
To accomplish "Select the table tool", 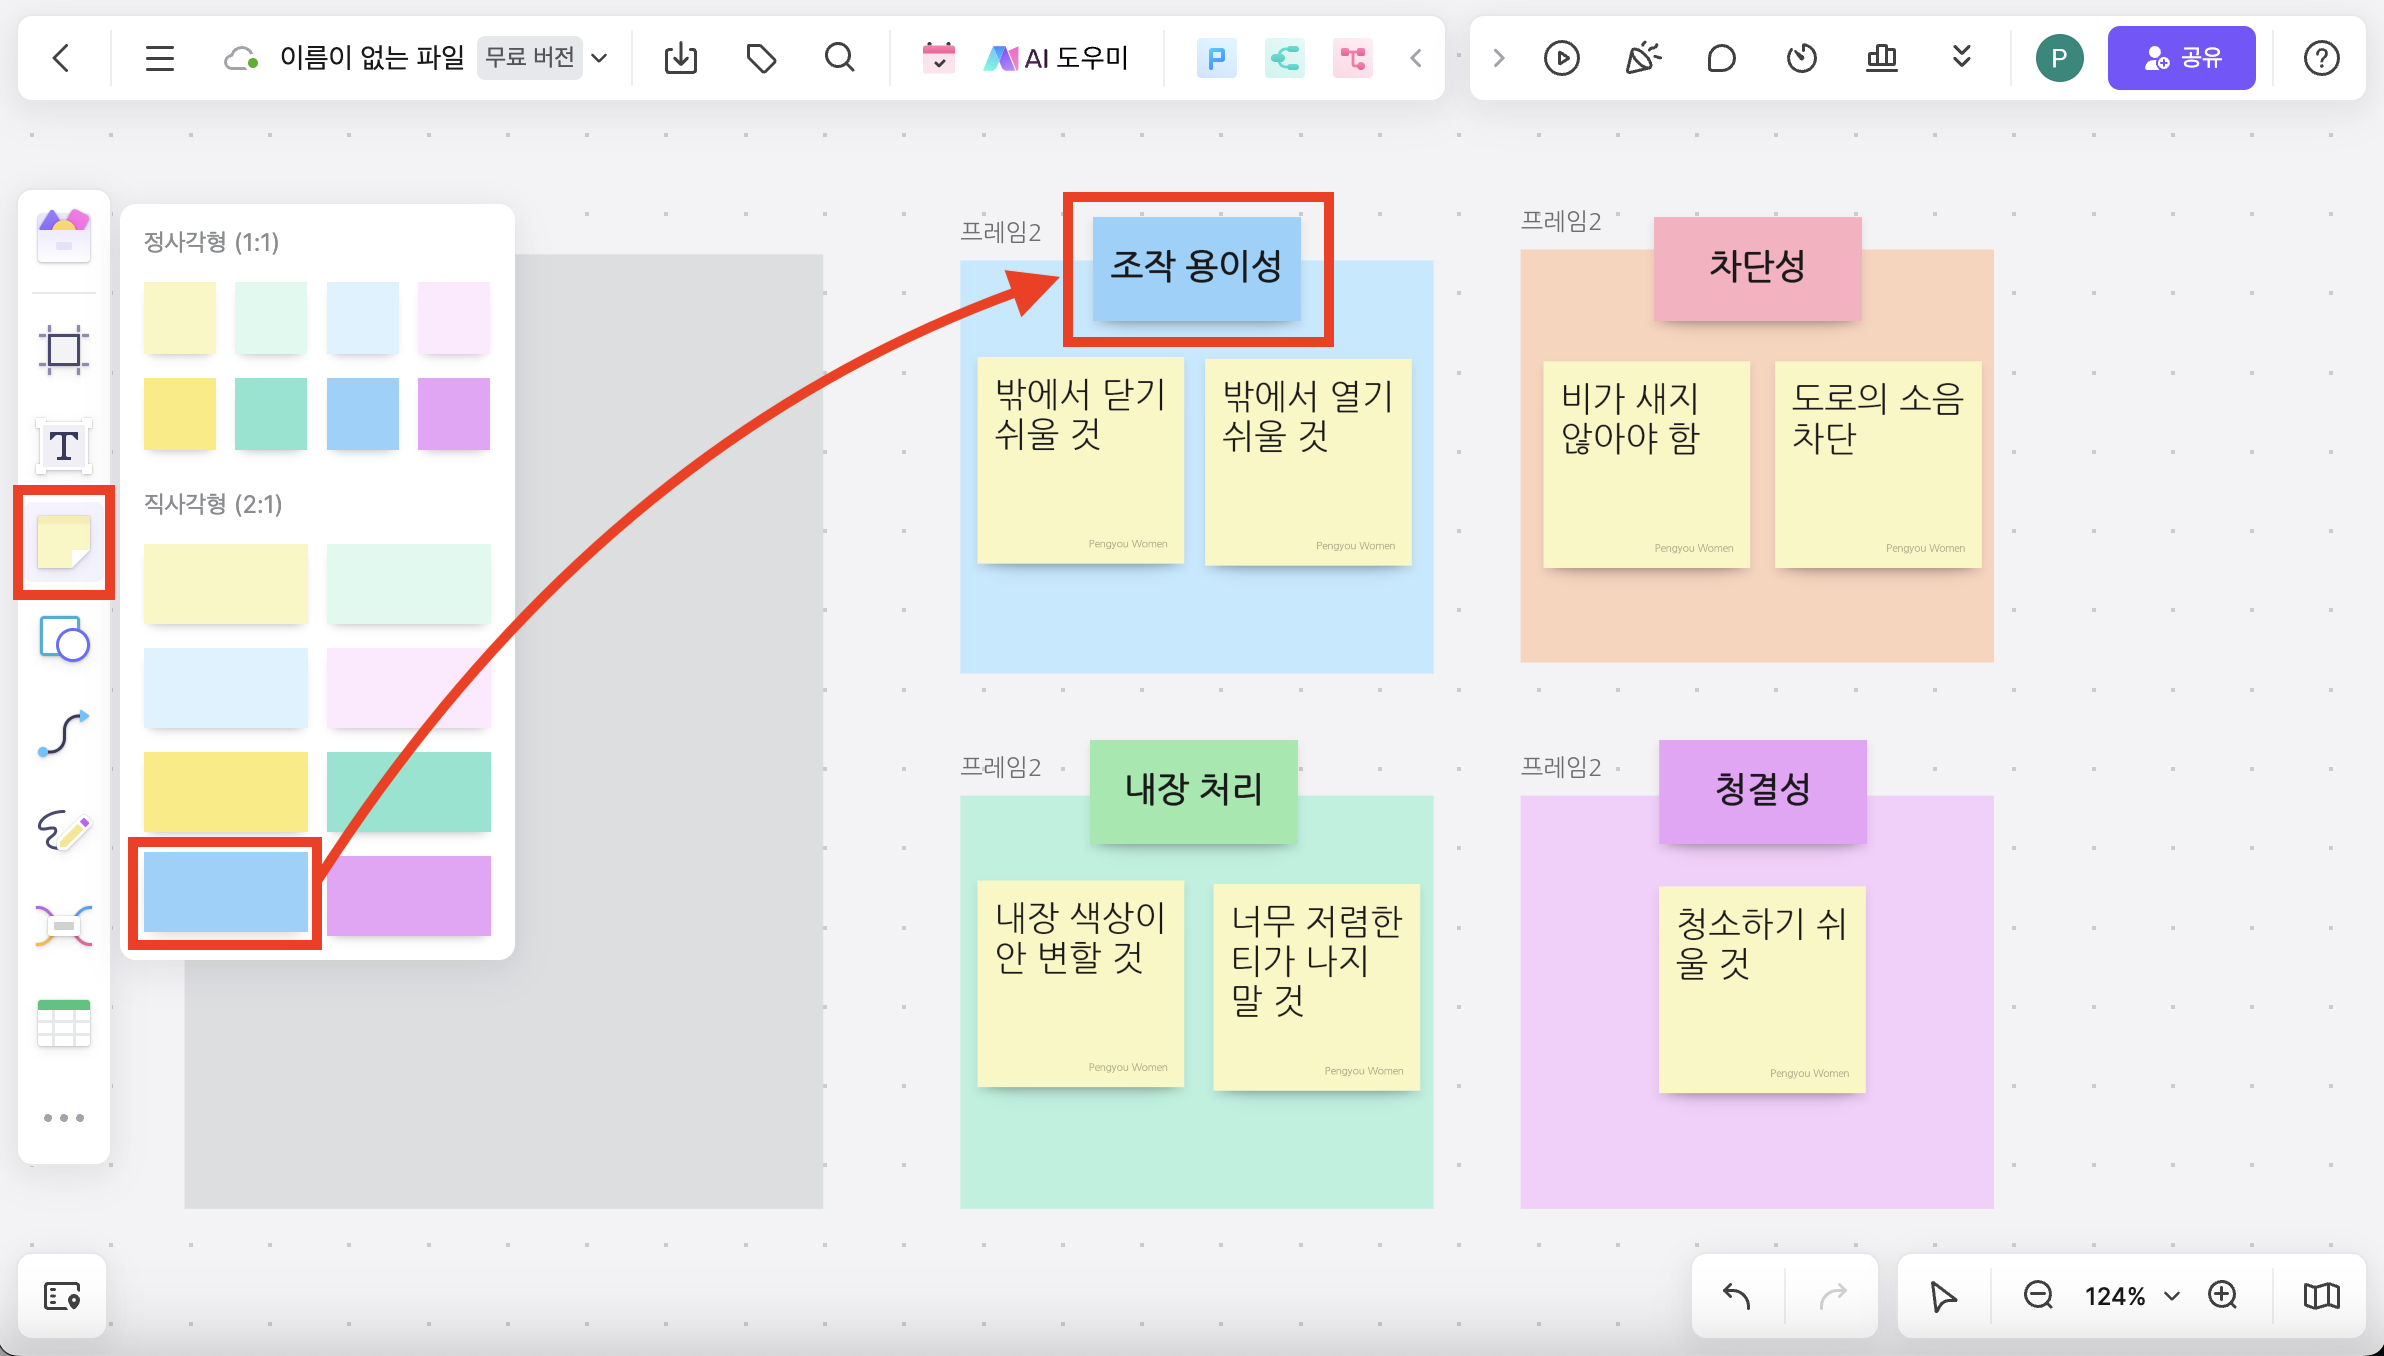I will (x=64, y=1022).
